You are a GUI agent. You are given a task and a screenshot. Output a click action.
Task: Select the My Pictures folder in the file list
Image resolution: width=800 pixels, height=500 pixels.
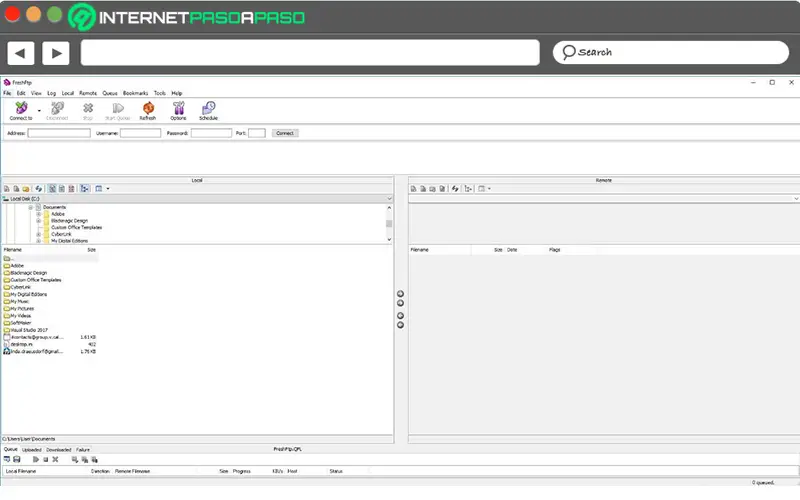coord(18,309)
